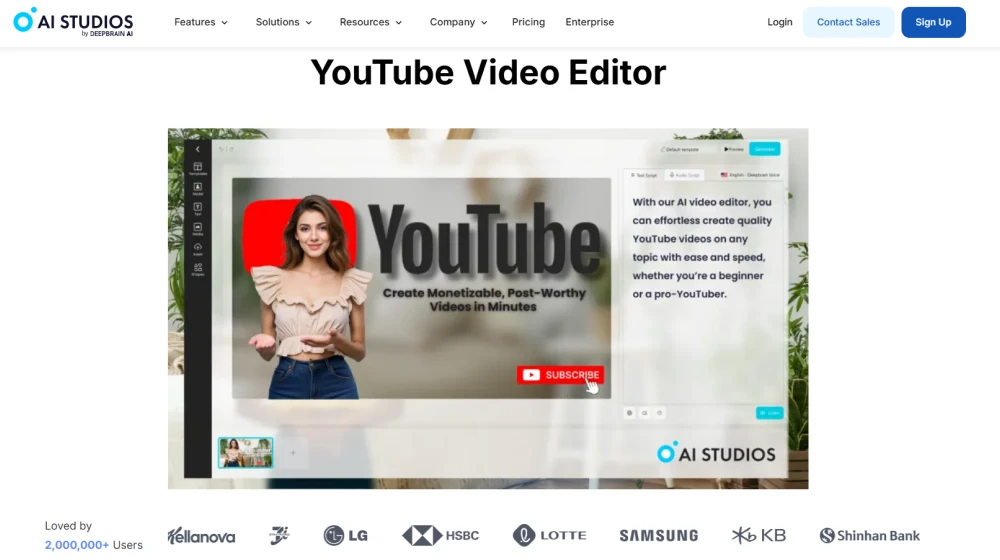Open English Deepbrain Voice language selector
Screen dimensions: 1000x560
click(x=750, y=175)
